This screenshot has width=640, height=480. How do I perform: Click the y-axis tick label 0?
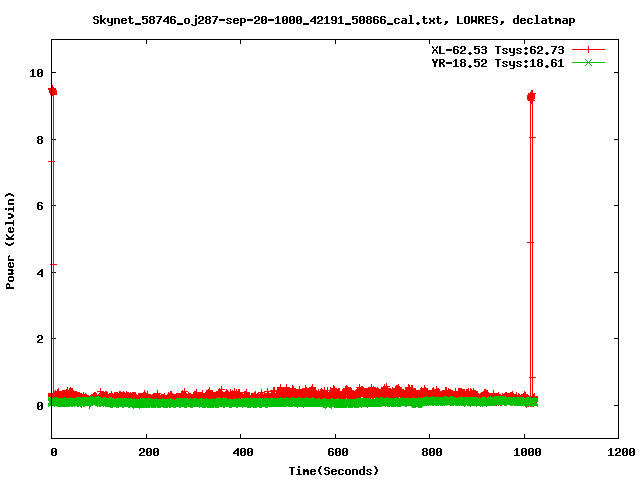[x=40, y=406]
